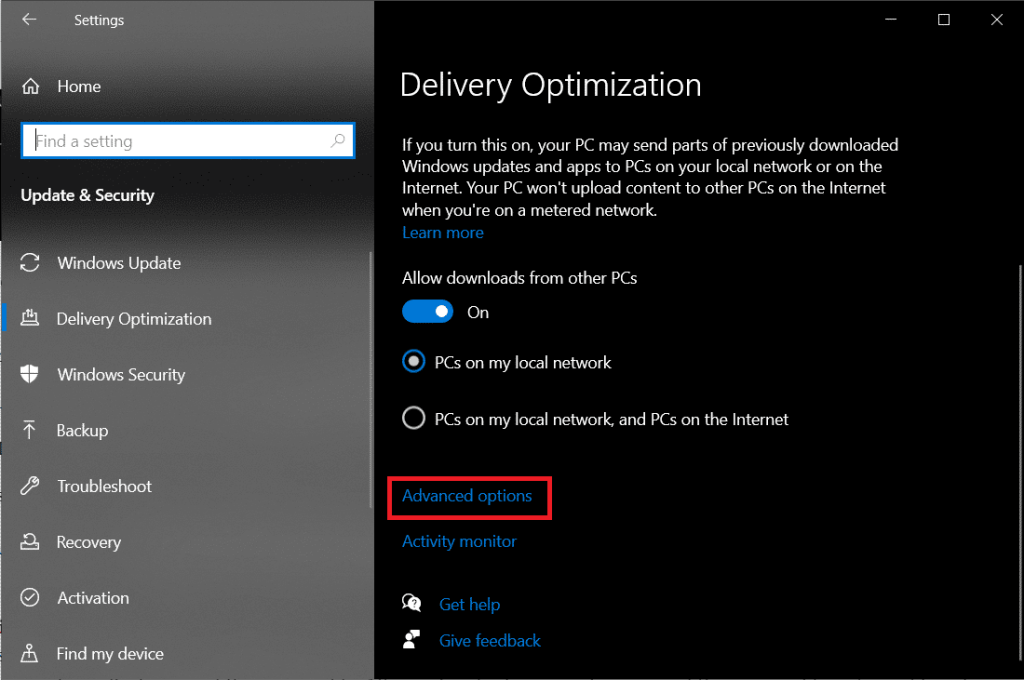Click the Find my device icon
Screen dimensions: 1024x680
[x=30, y=654]
